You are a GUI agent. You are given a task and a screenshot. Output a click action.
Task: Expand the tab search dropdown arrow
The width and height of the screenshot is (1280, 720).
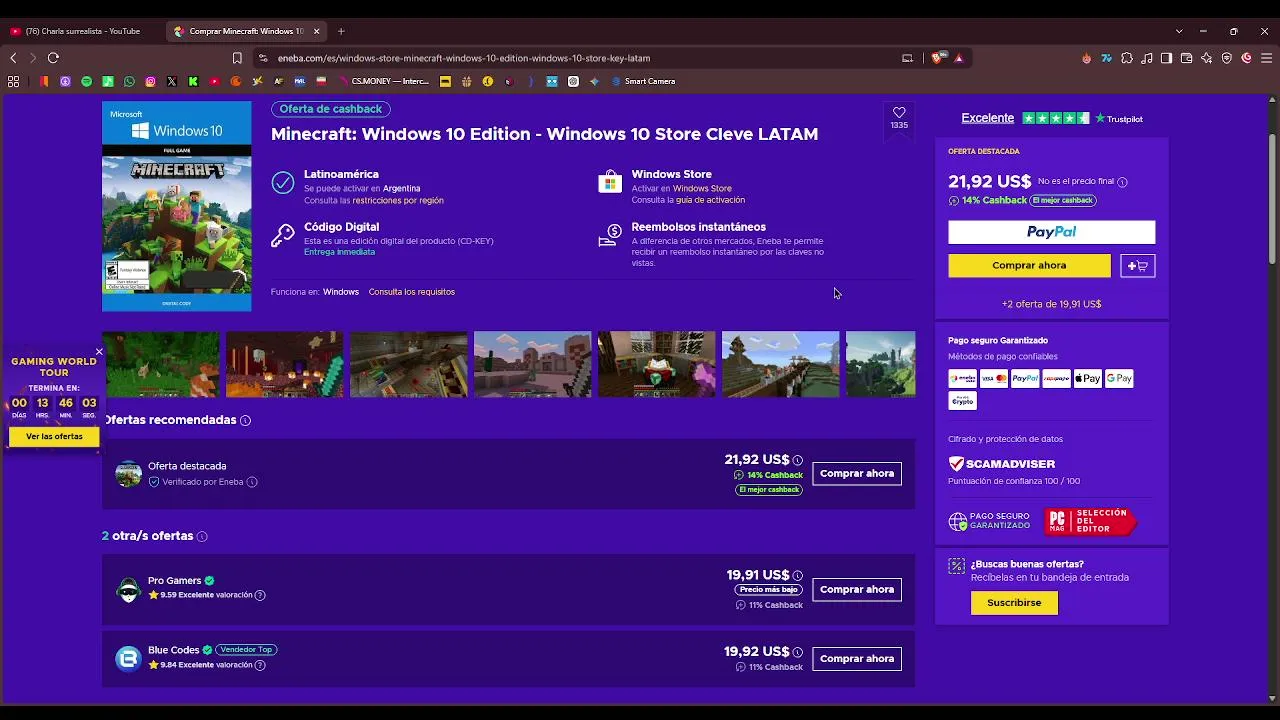click(1179, 31)
